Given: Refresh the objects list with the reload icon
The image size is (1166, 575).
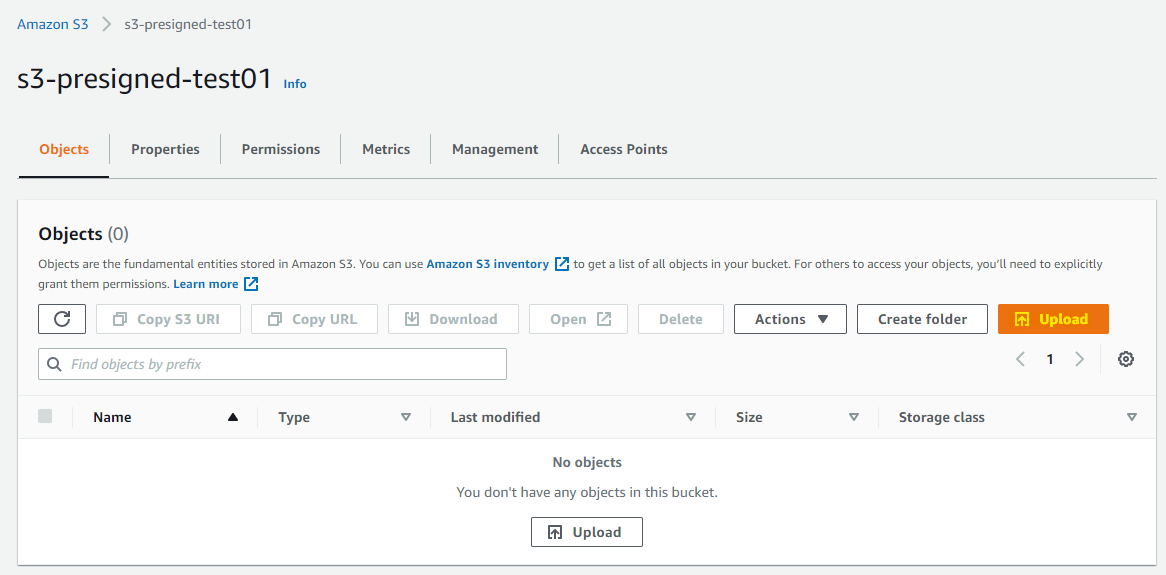Looking at the screenshot, I should click(62, 319).
